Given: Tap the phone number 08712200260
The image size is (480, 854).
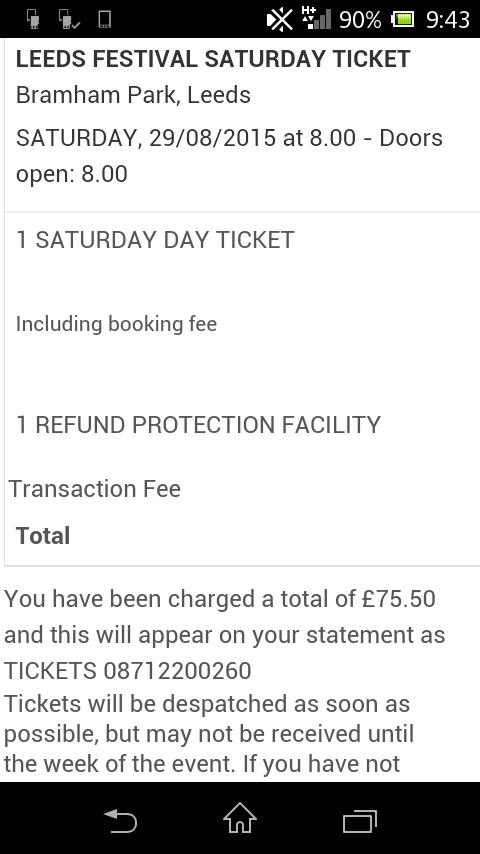Looking at the screenshot, I should coord(177,670).
